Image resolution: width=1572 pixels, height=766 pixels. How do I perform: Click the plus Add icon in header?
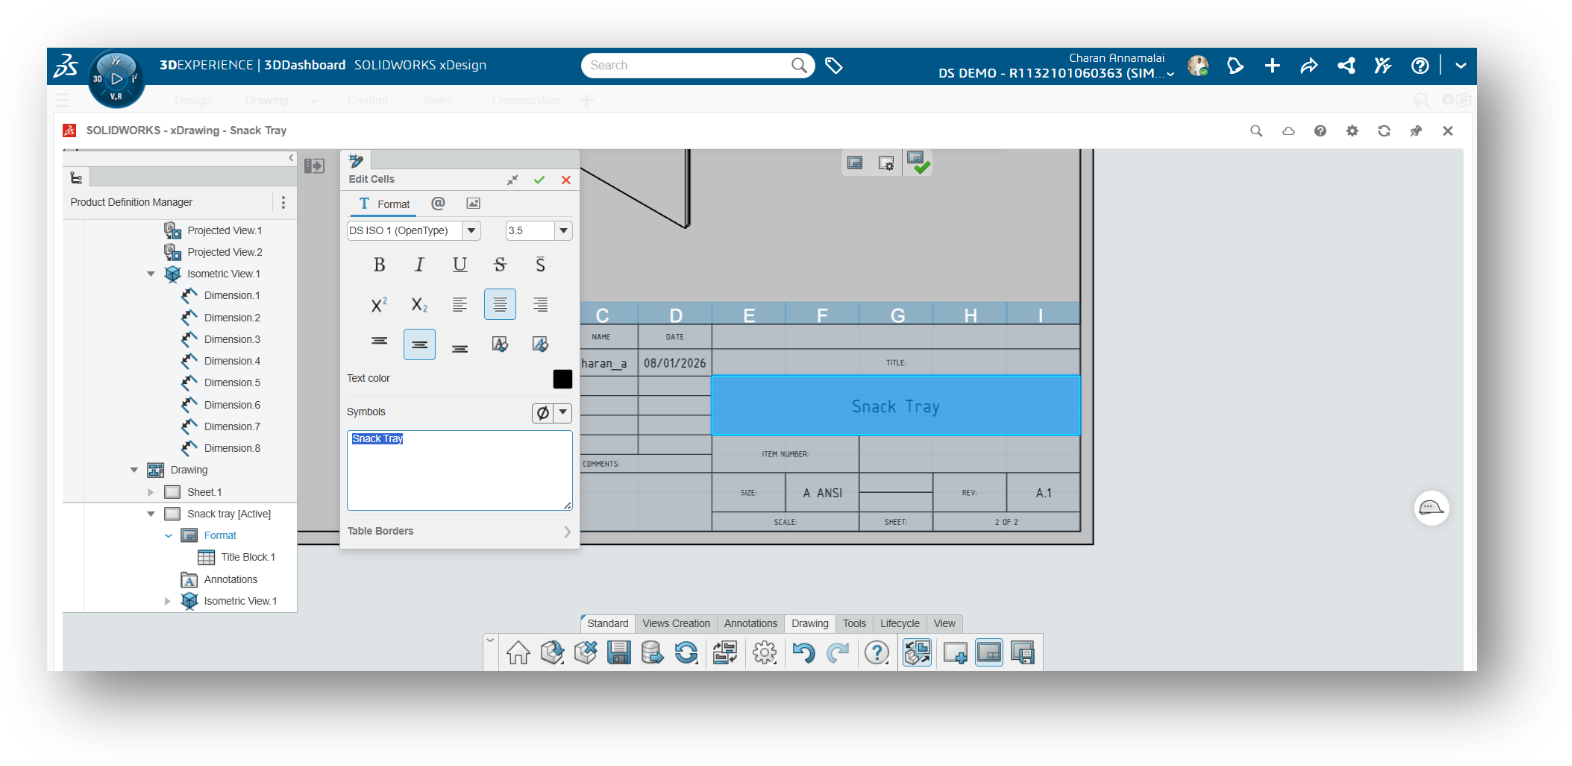coord(1272,66)
